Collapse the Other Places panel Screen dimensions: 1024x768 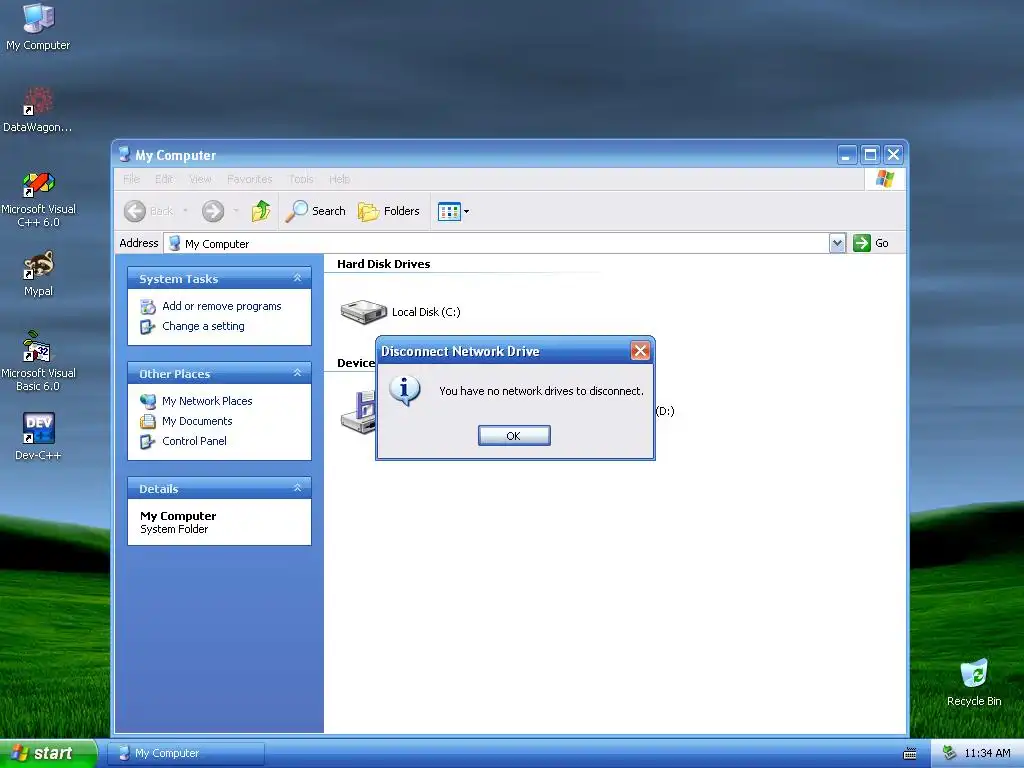coord(297,373)
